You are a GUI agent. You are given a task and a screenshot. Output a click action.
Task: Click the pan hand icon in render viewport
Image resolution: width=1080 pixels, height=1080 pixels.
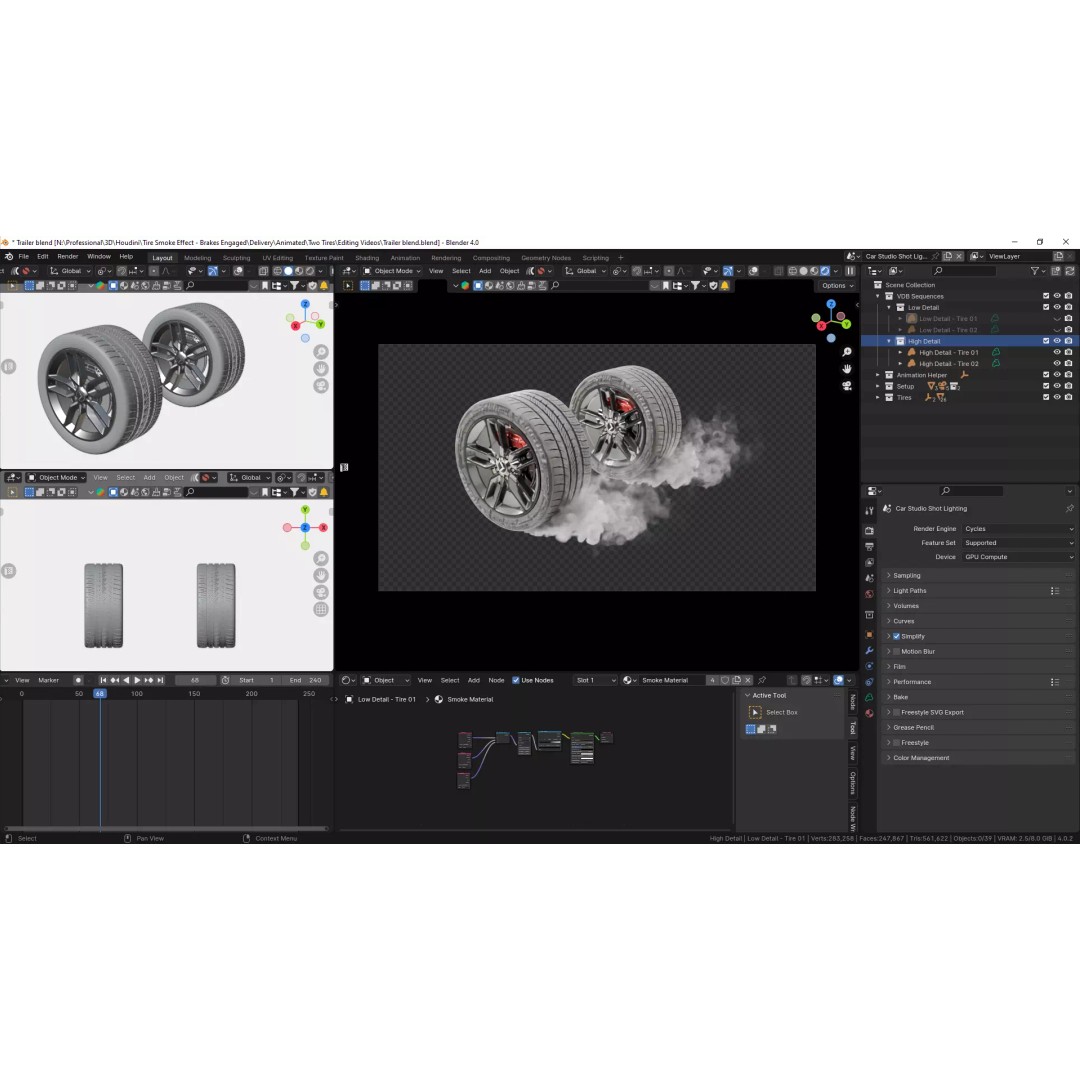click(847, 368)
